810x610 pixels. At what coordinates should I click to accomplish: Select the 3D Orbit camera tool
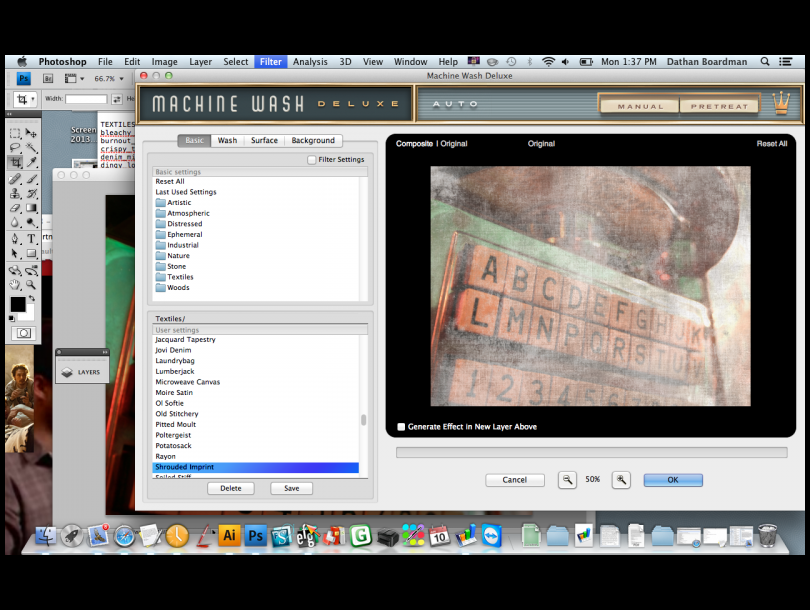click(31, 270)
